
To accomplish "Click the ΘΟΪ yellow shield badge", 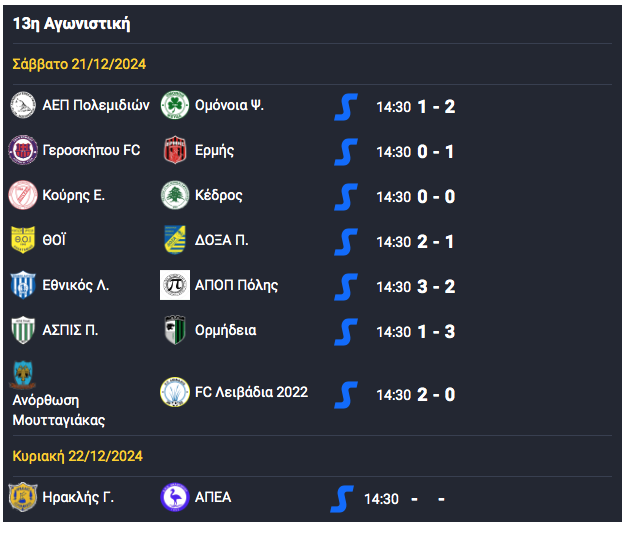I will coord(23,240).
